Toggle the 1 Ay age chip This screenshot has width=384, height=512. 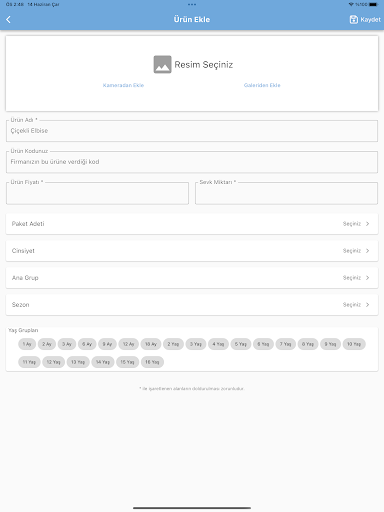click(x=27, y=344)
